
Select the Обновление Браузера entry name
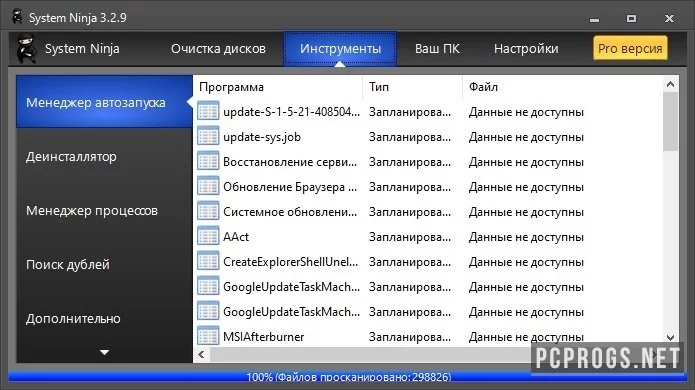tap(290, 187)
